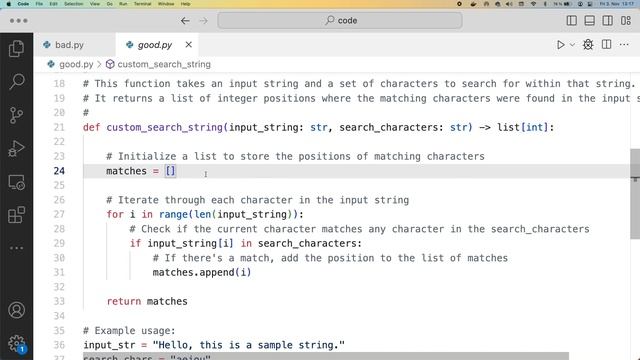The width and height of the screenshot is (640, 360).
Task: Open the Extensions view
Action: coord(16,215)
